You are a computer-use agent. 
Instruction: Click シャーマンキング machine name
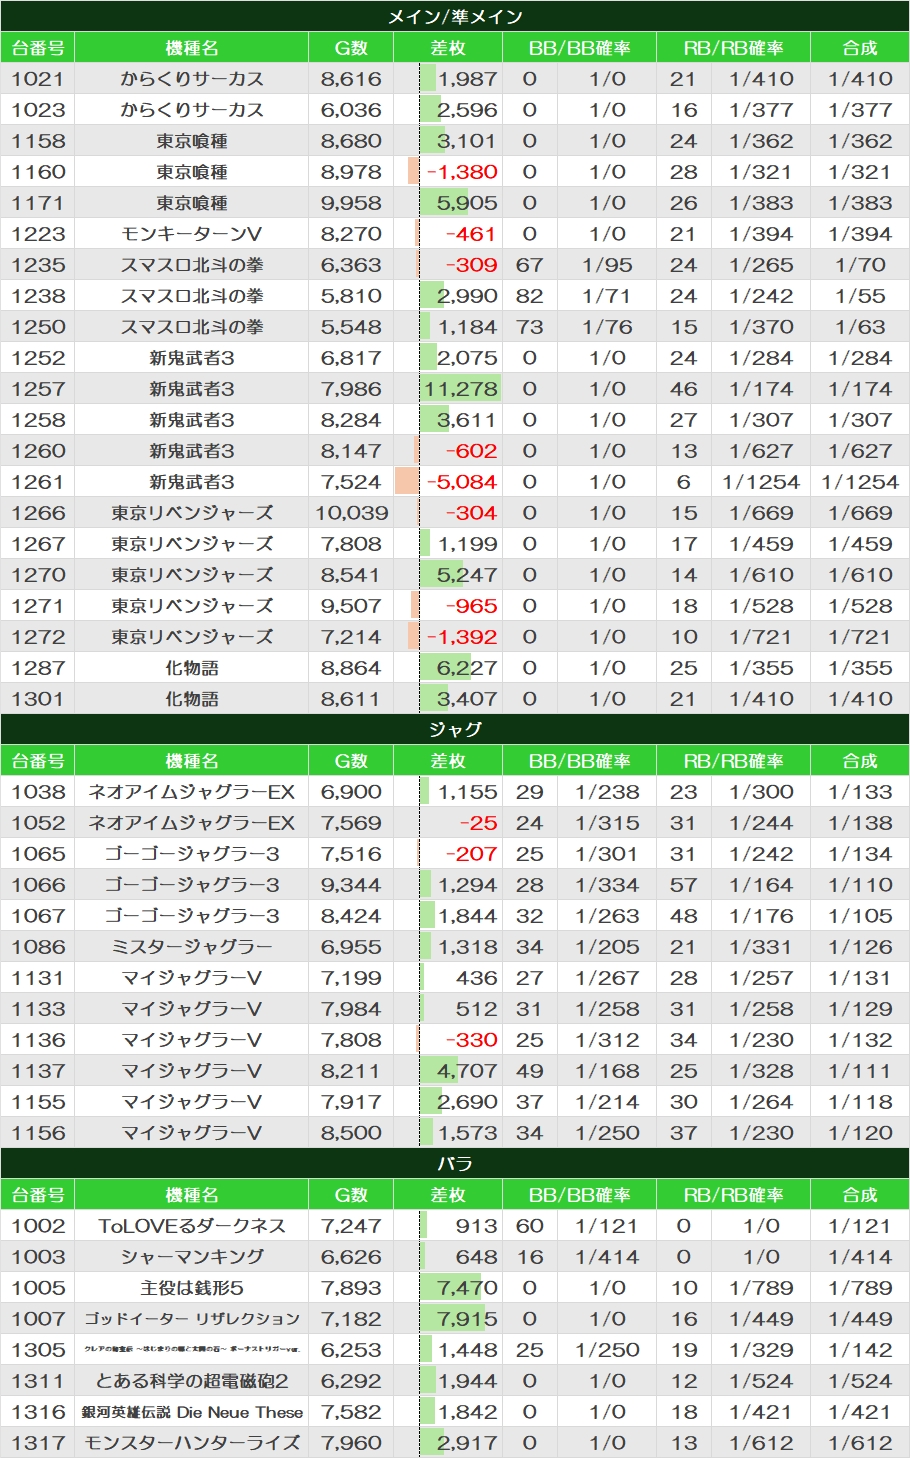point(192,1257)
